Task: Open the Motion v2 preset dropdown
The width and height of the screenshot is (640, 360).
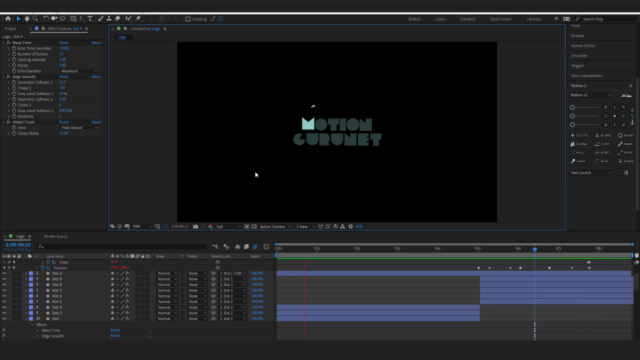Action: click(x=591, y=95)
